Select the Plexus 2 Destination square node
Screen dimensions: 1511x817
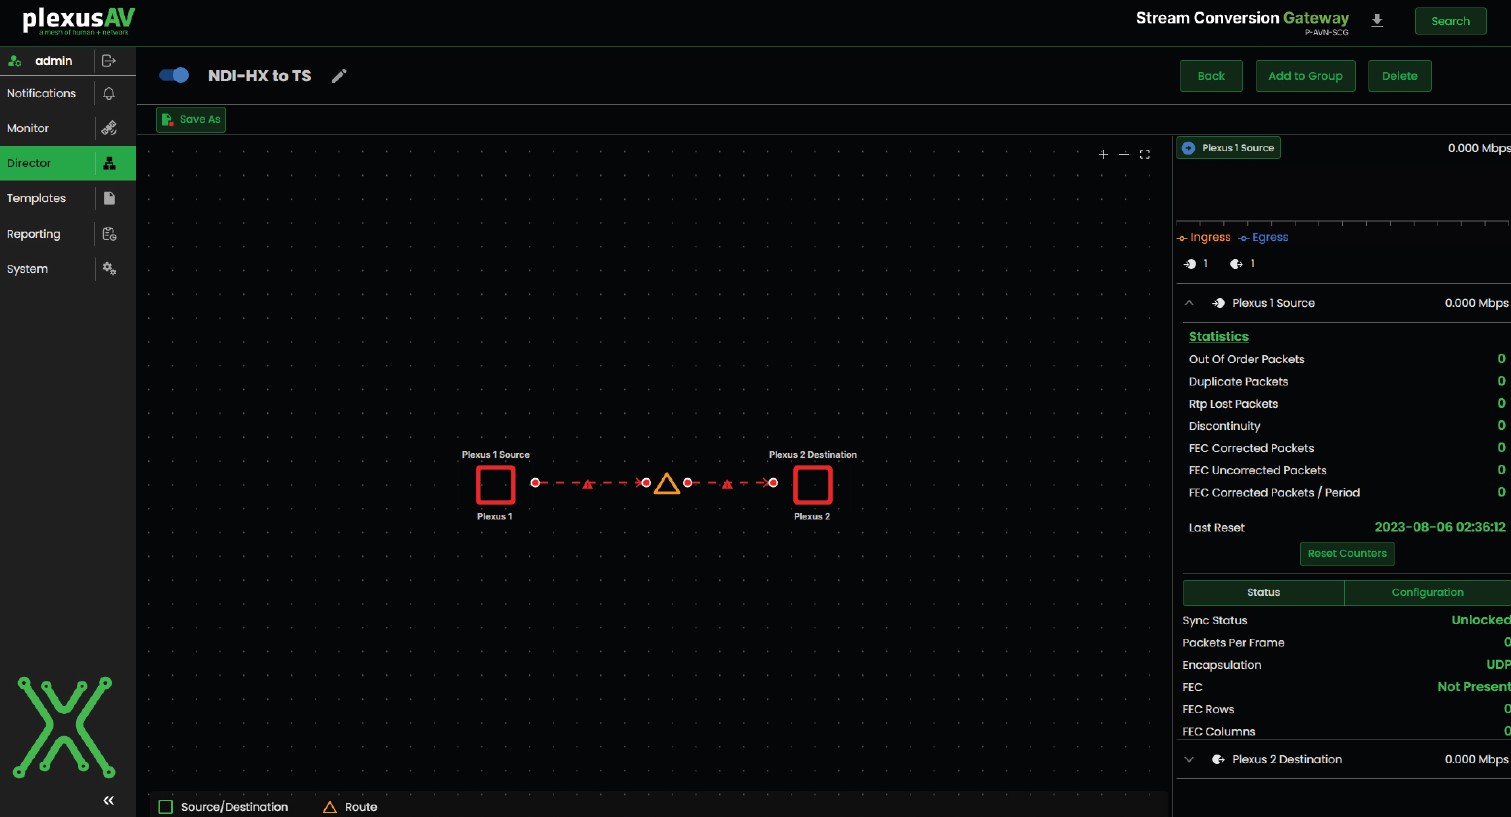[x=812, y=485]
